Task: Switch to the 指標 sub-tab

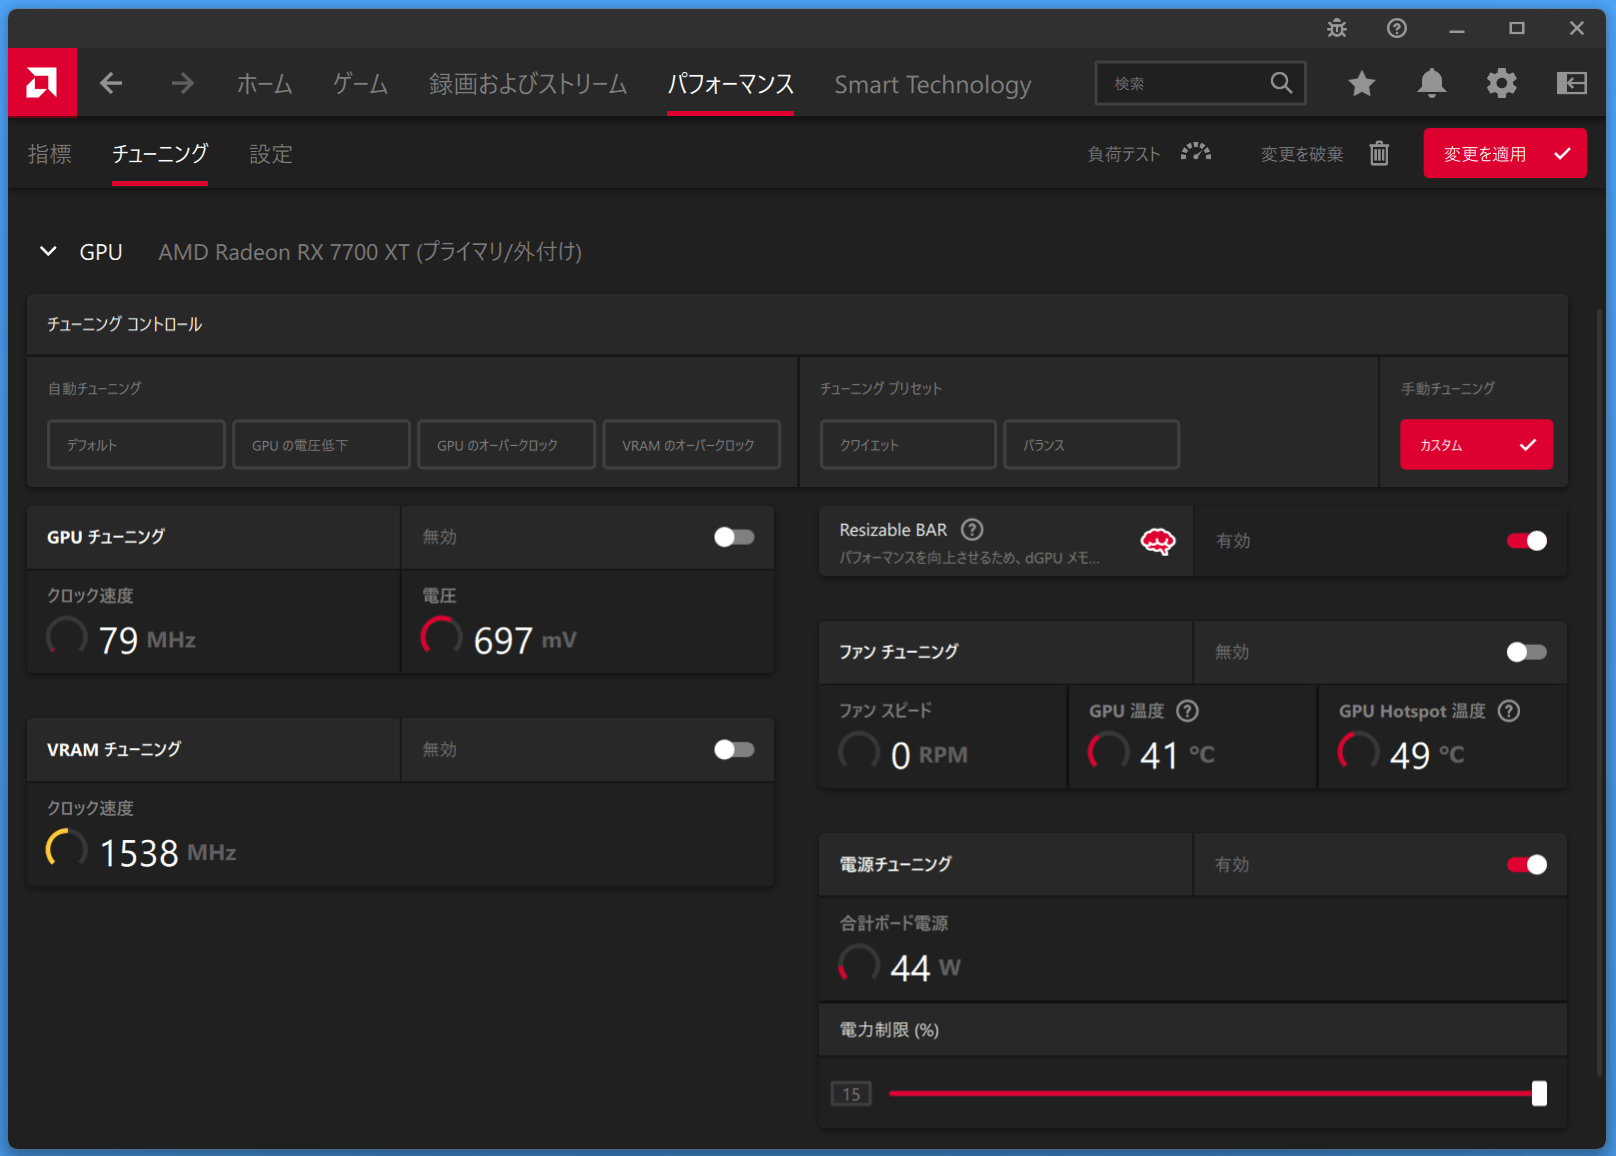Action: 50,154
